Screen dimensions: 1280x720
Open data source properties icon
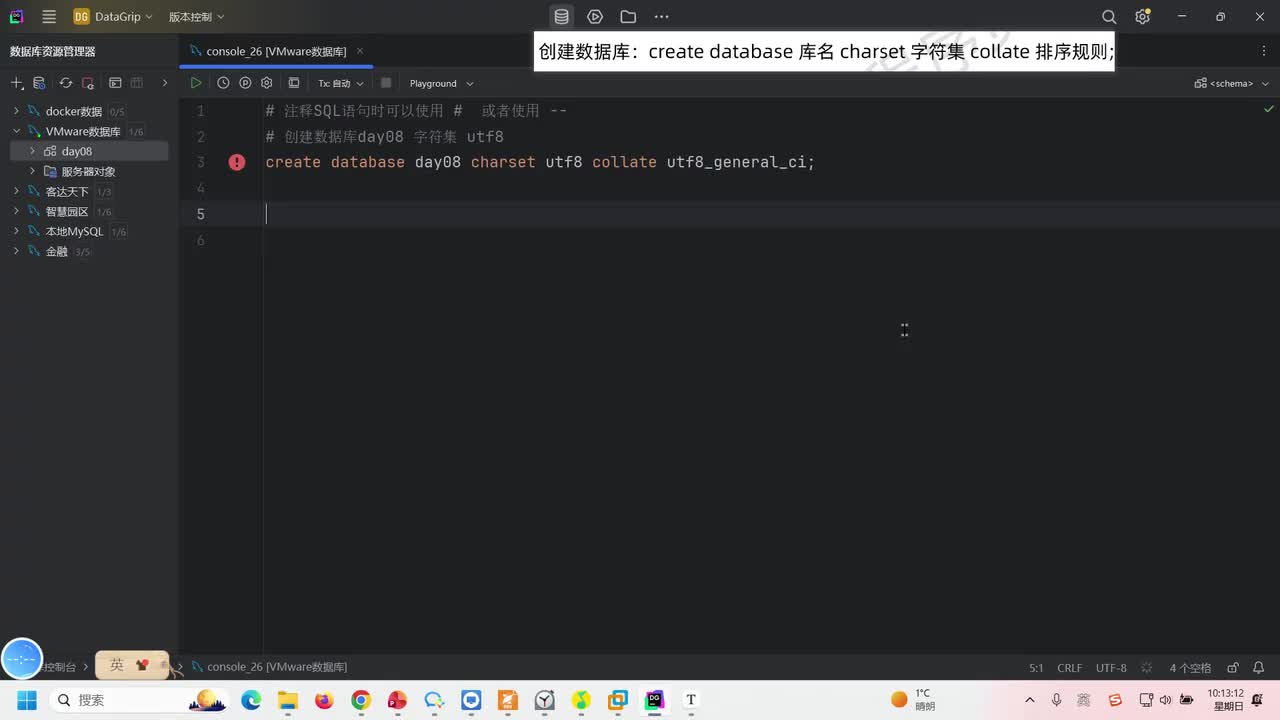coord(39,83)
